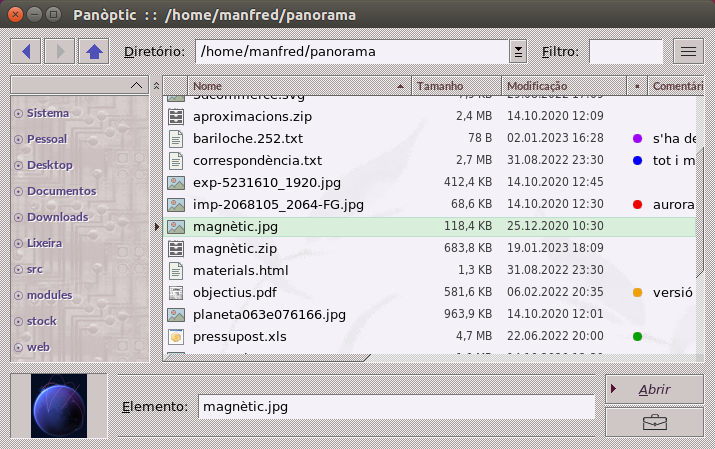Open the hamburger options menu
The height and width of the screenshot is (449, 715).
[x=688, y=52]
